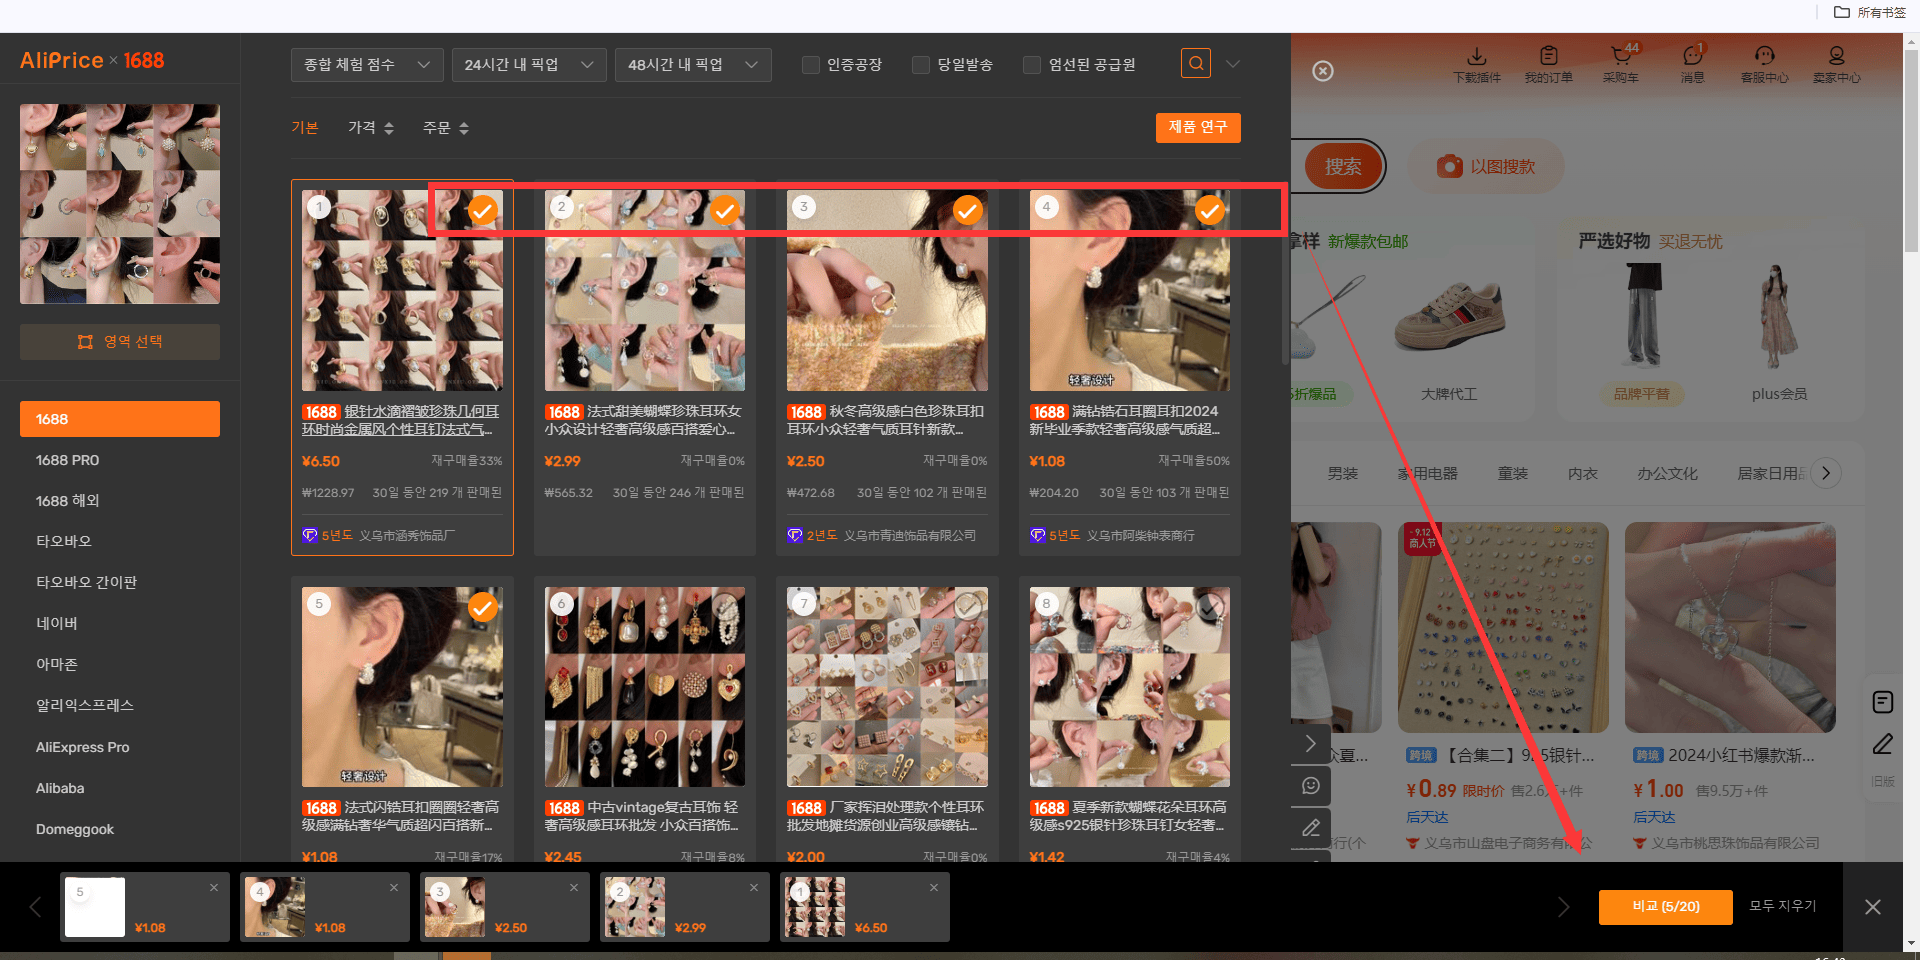Deselect the checkmark on product 1
This screenshot has width=1920, height=960.
coord(483,210)
